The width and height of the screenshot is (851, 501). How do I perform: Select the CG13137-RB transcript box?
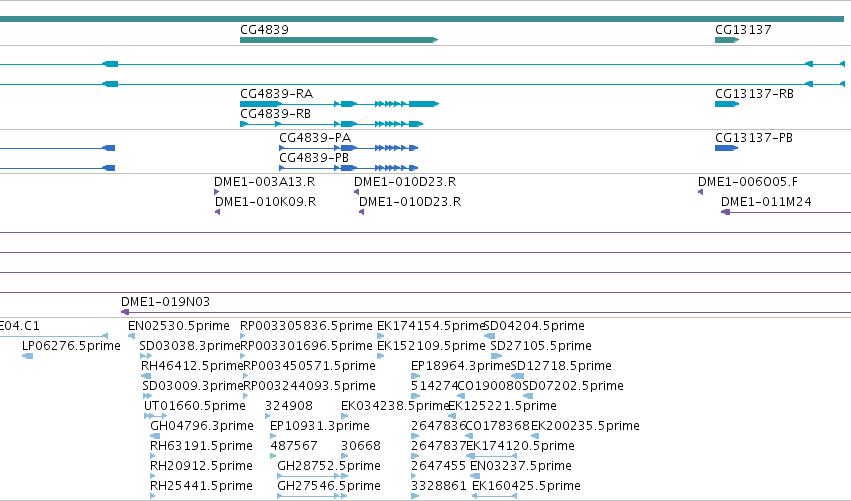727,104
